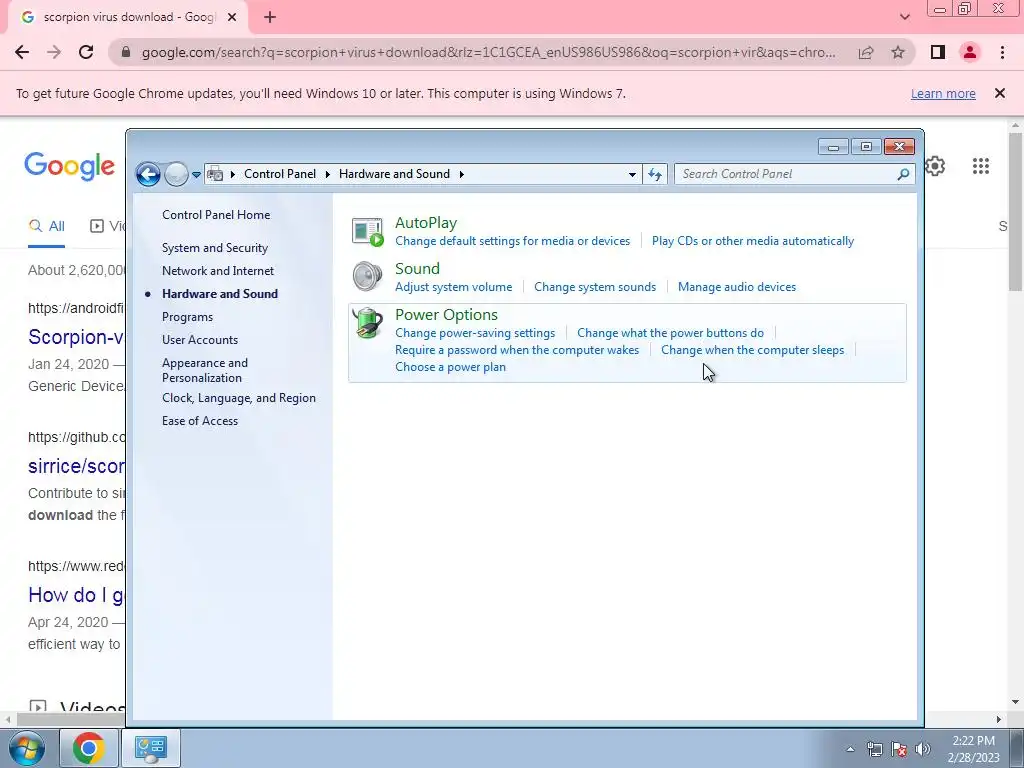This screenshot has width=1024, height=768.
Task: Open Google settings gear icon
Action: [935, 166]
